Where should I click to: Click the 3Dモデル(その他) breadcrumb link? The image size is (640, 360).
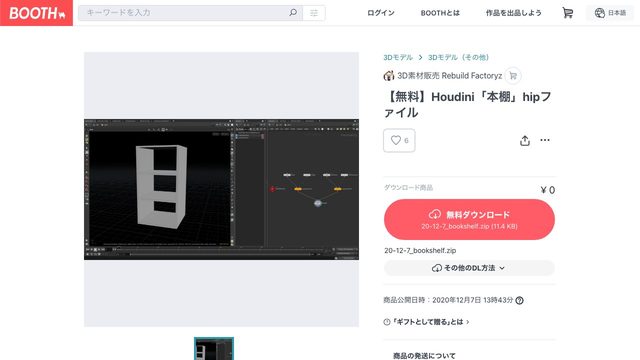(x=458, y=57)
